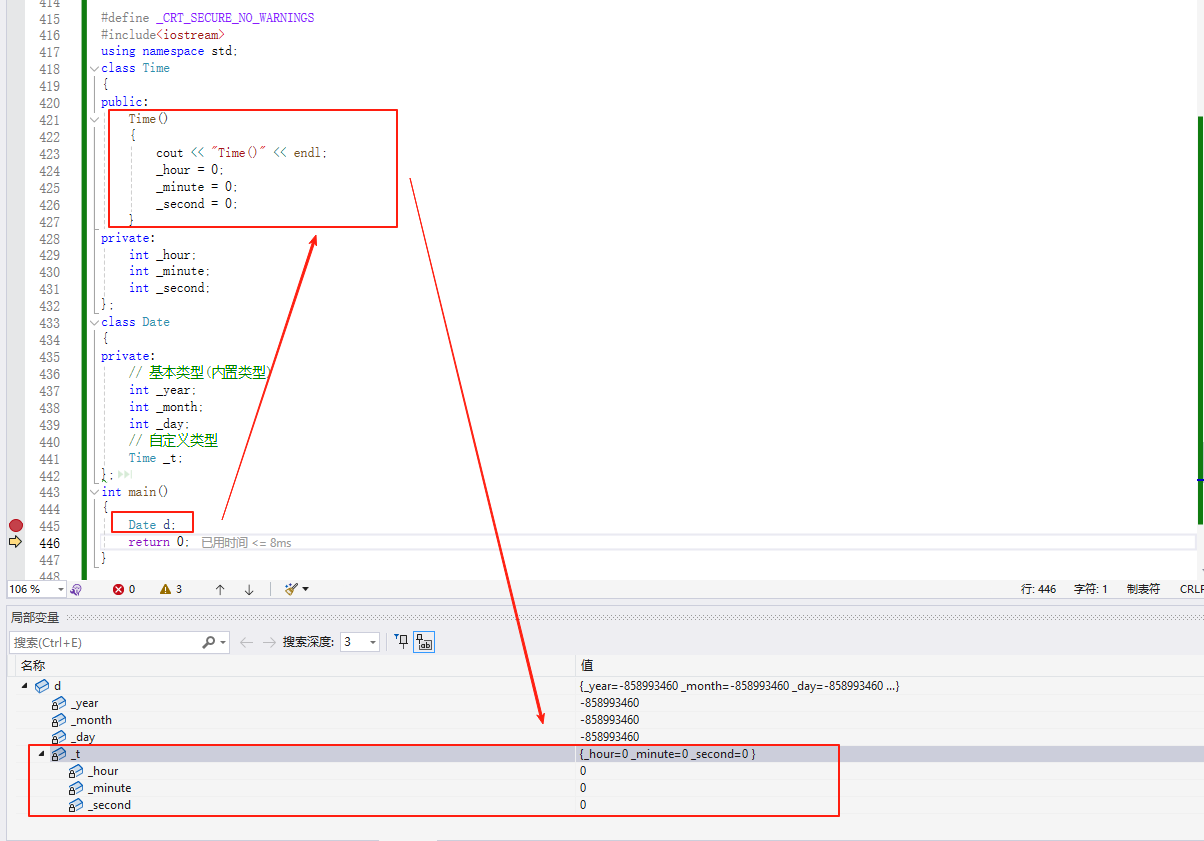Click the 局部变量 panel title
This screenshot has height=841, width=1204.
(x=35, y=617)
